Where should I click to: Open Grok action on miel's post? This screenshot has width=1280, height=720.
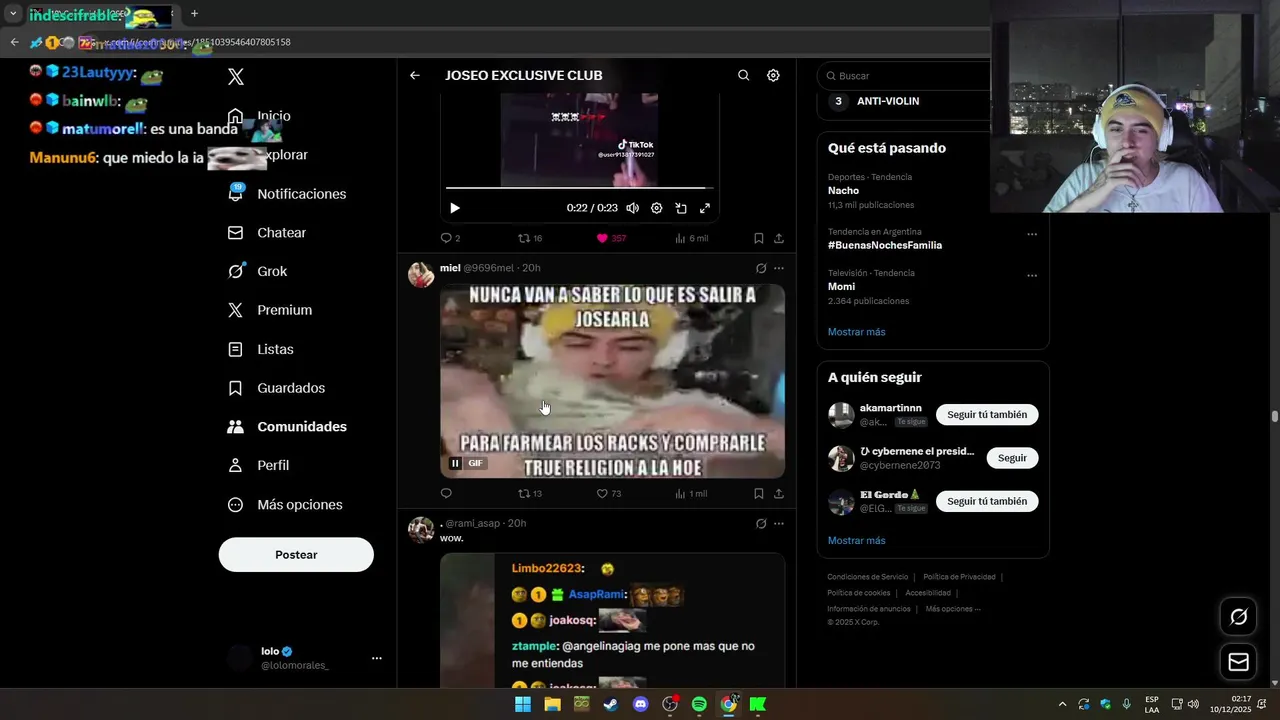coord(761,268)
